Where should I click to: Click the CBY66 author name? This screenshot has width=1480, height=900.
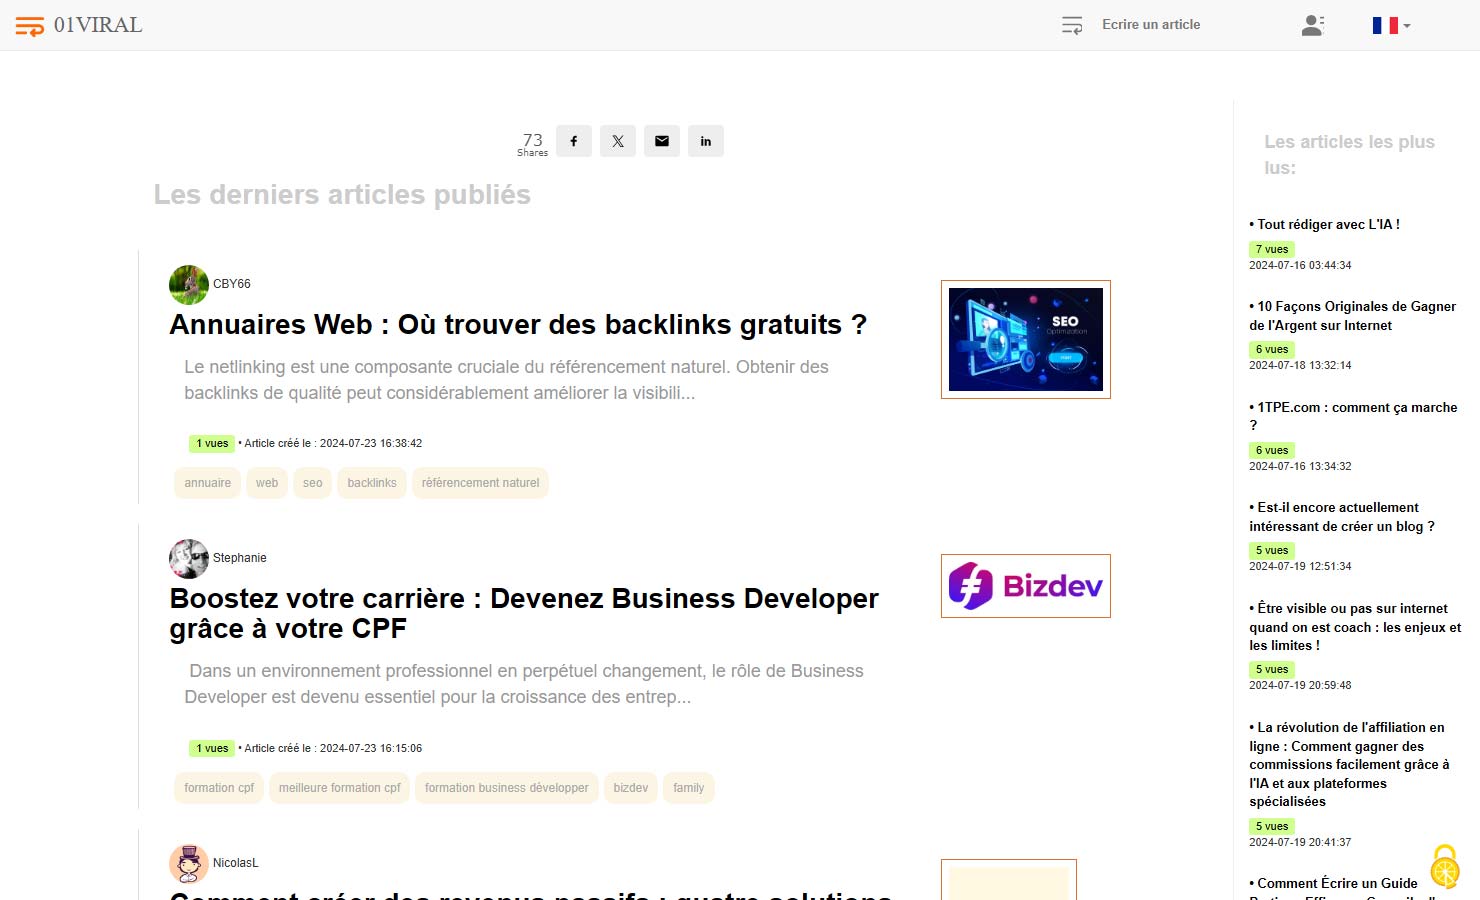click(x=232, y=284)
